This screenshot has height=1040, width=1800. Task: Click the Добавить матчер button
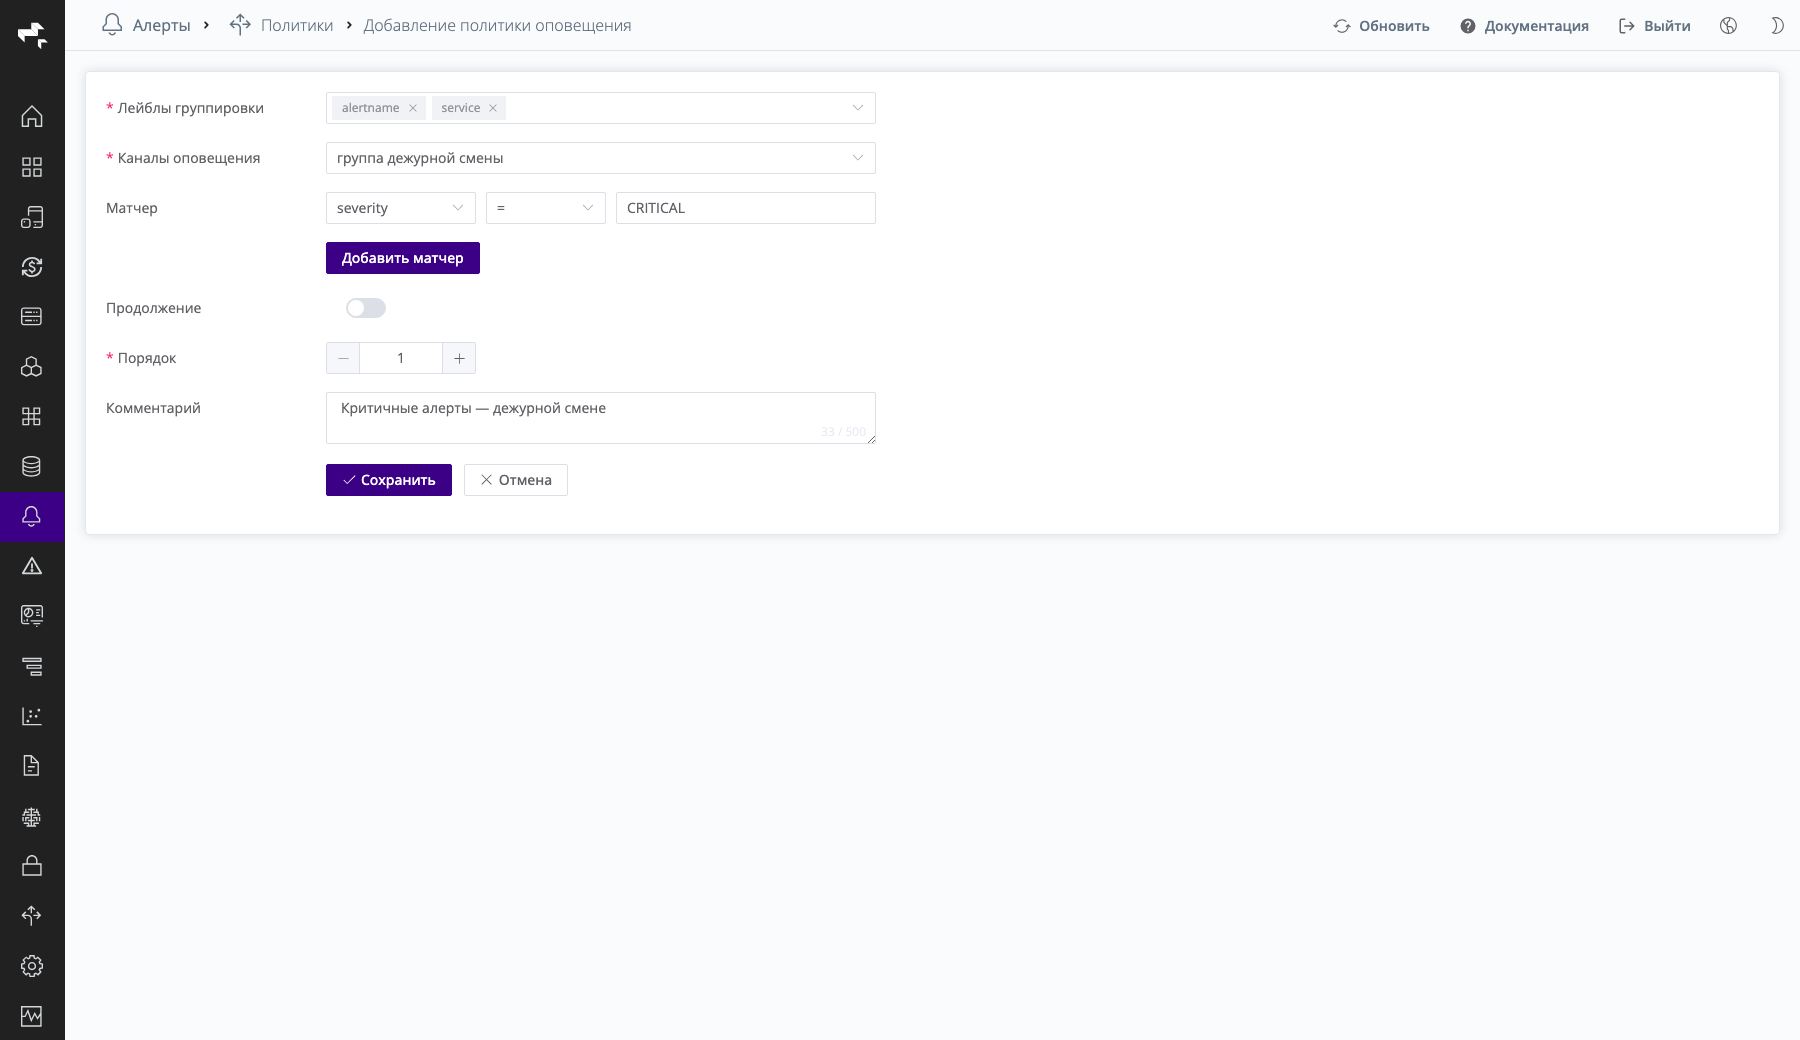tap(402, 258)
